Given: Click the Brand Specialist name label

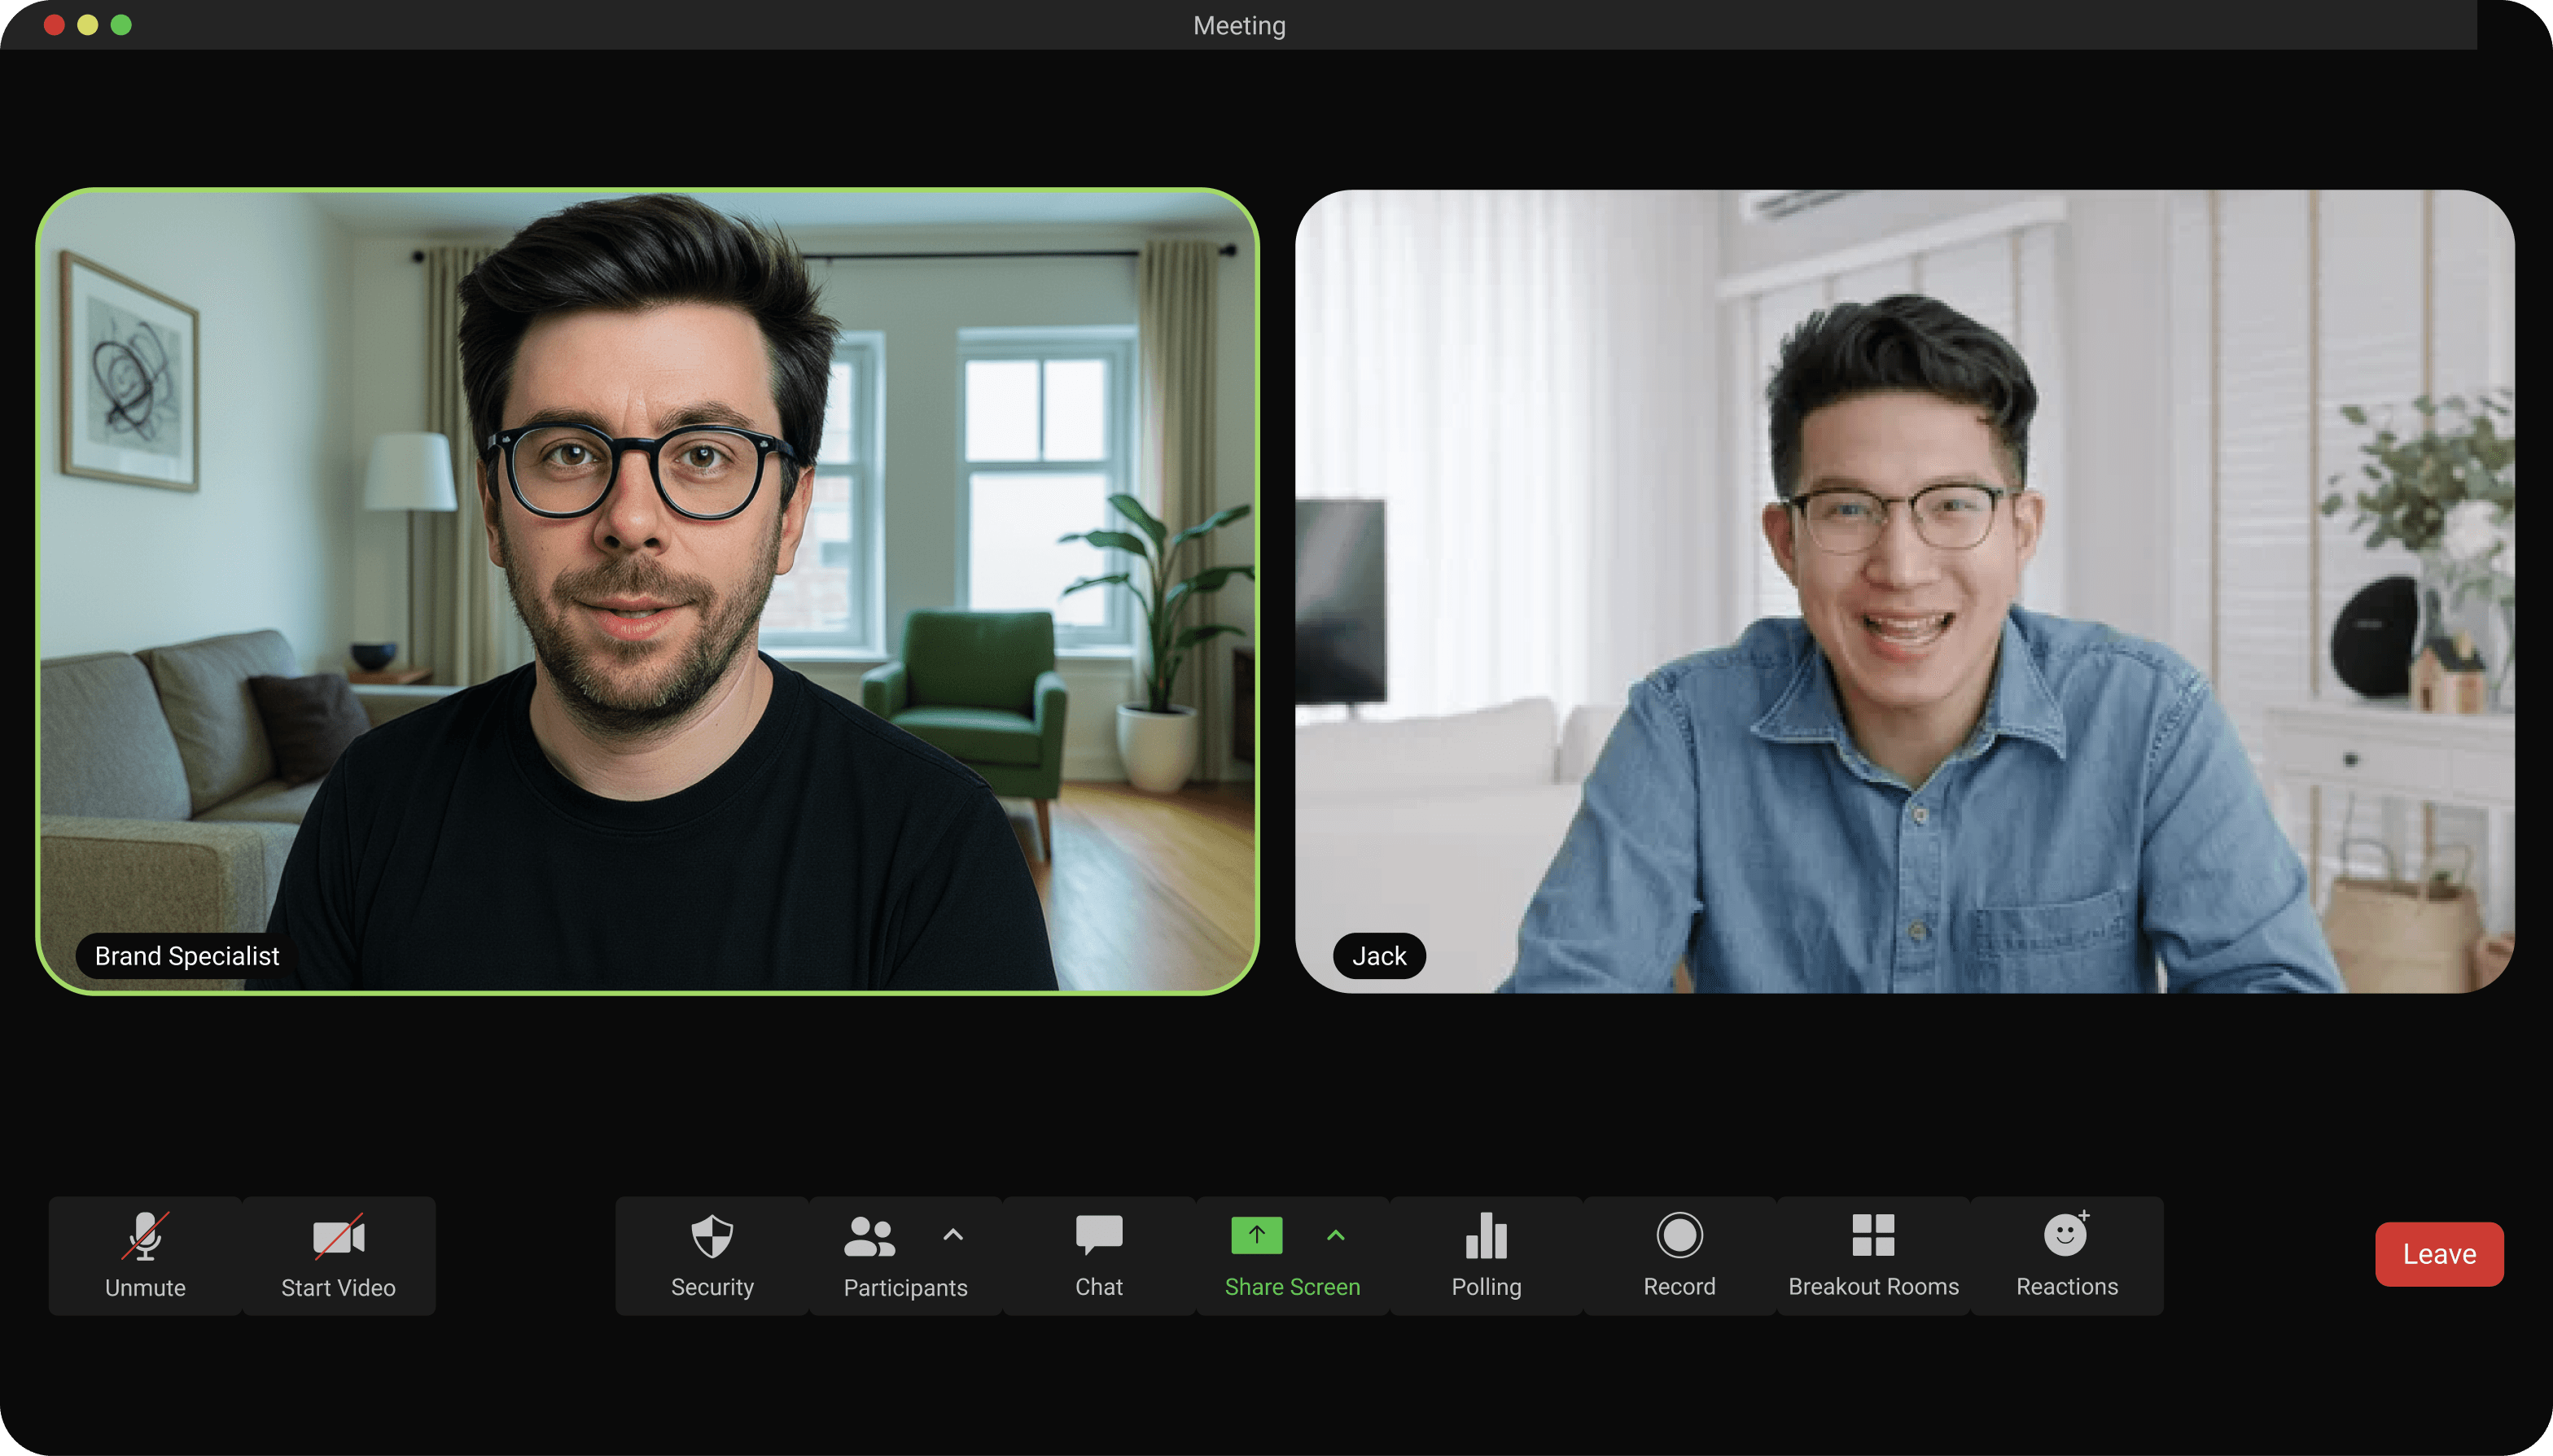Looking at the screenshot, I should click(x=187, y=956).
